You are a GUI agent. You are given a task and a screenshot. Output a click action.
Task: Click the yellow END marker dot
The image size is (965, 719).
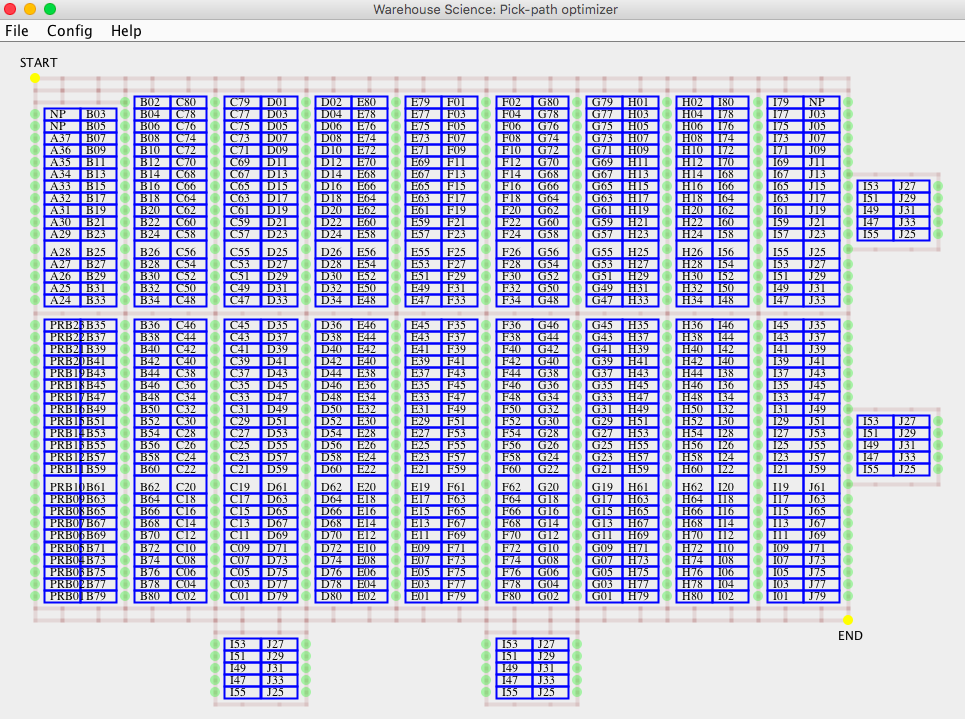pos(849,621)
